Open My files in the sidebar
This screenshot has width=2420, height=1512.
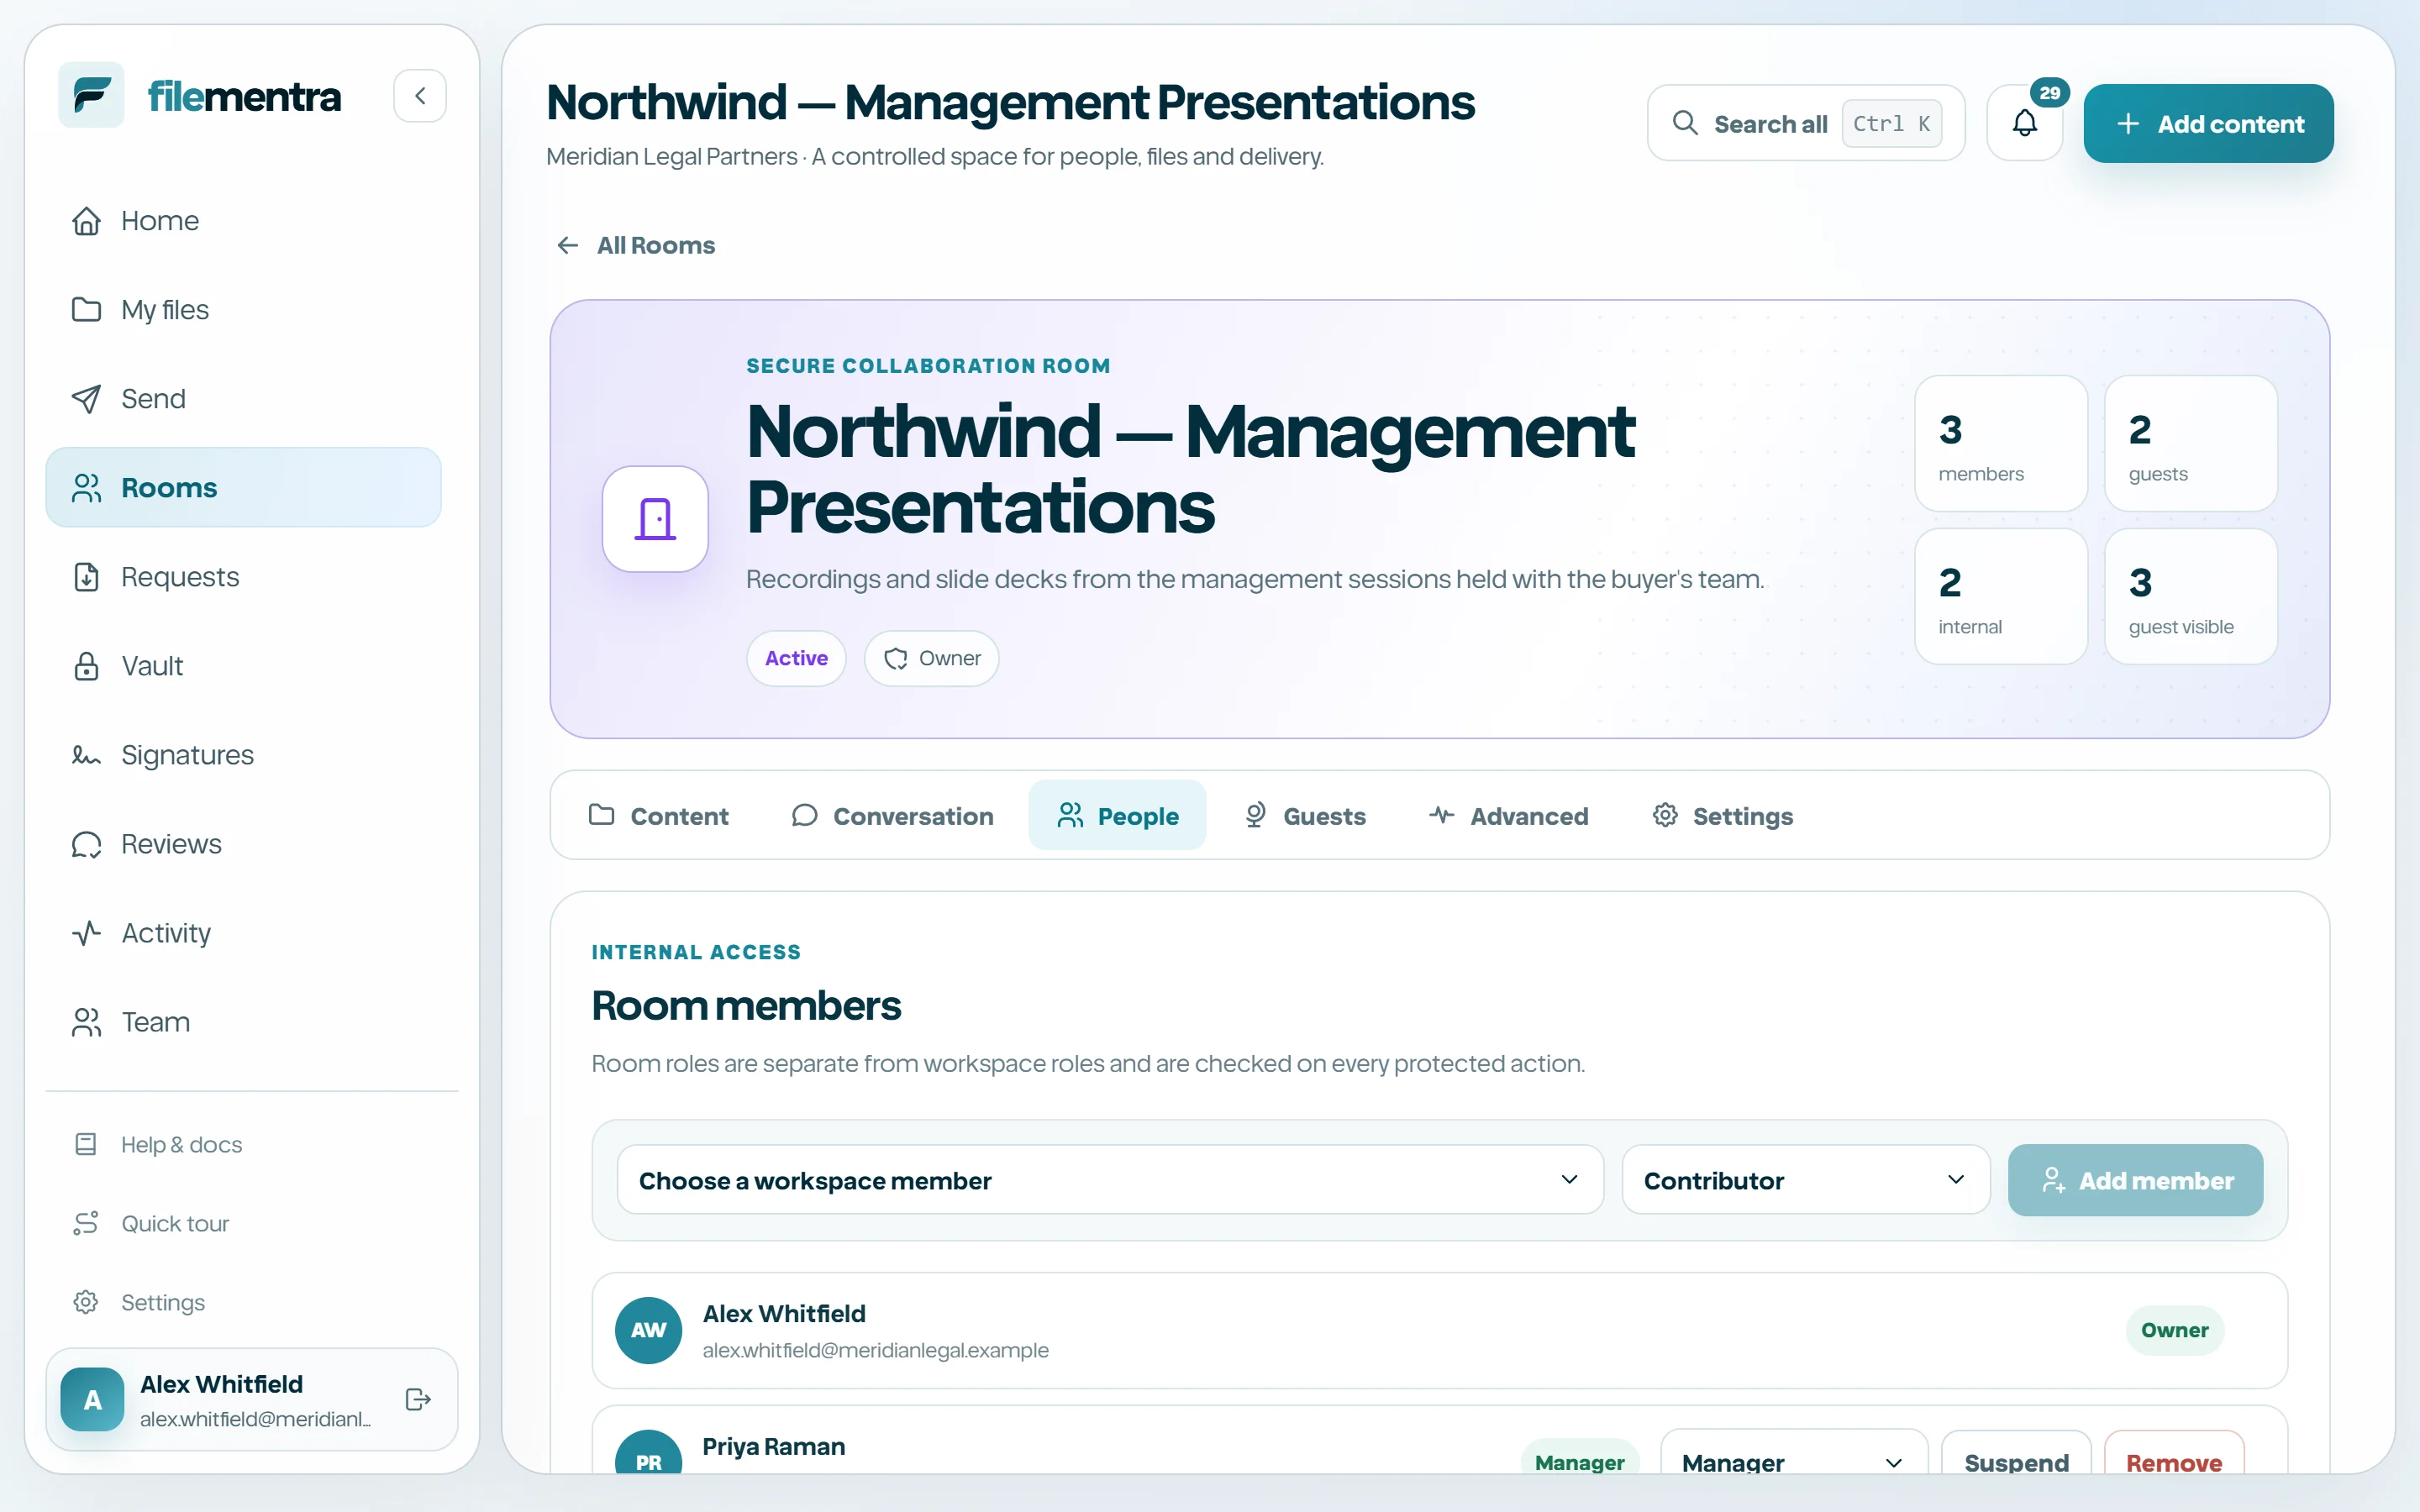(x=243, y=309)
